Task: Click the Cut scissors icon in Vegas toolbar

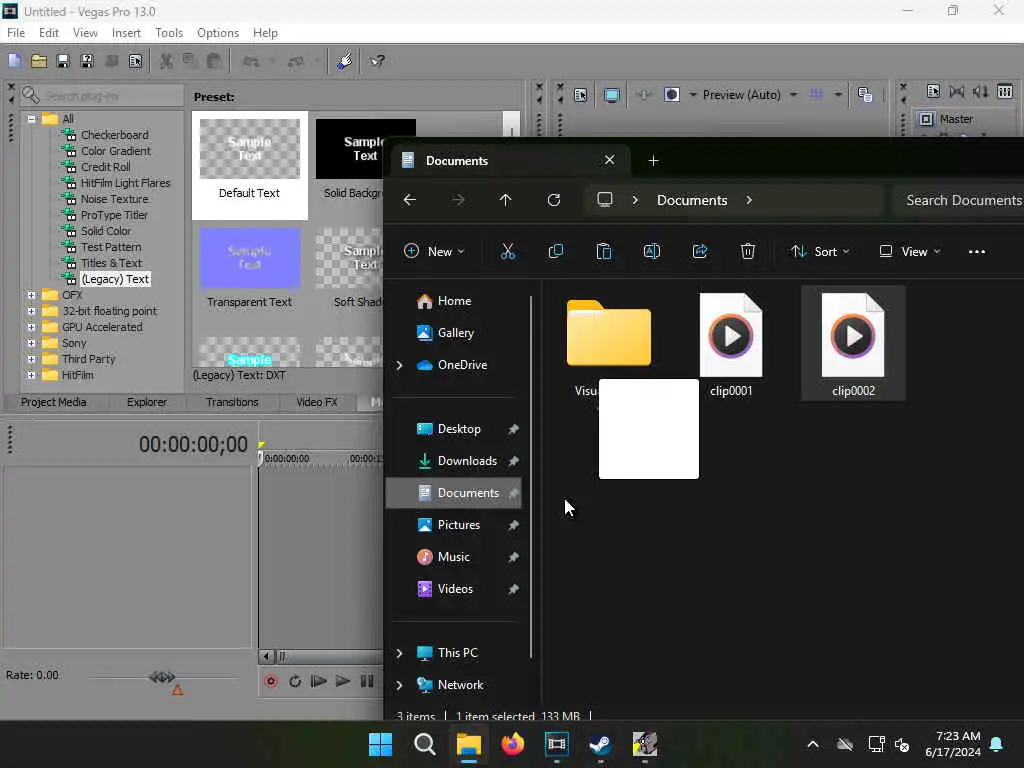Action: tap(167, 61)
